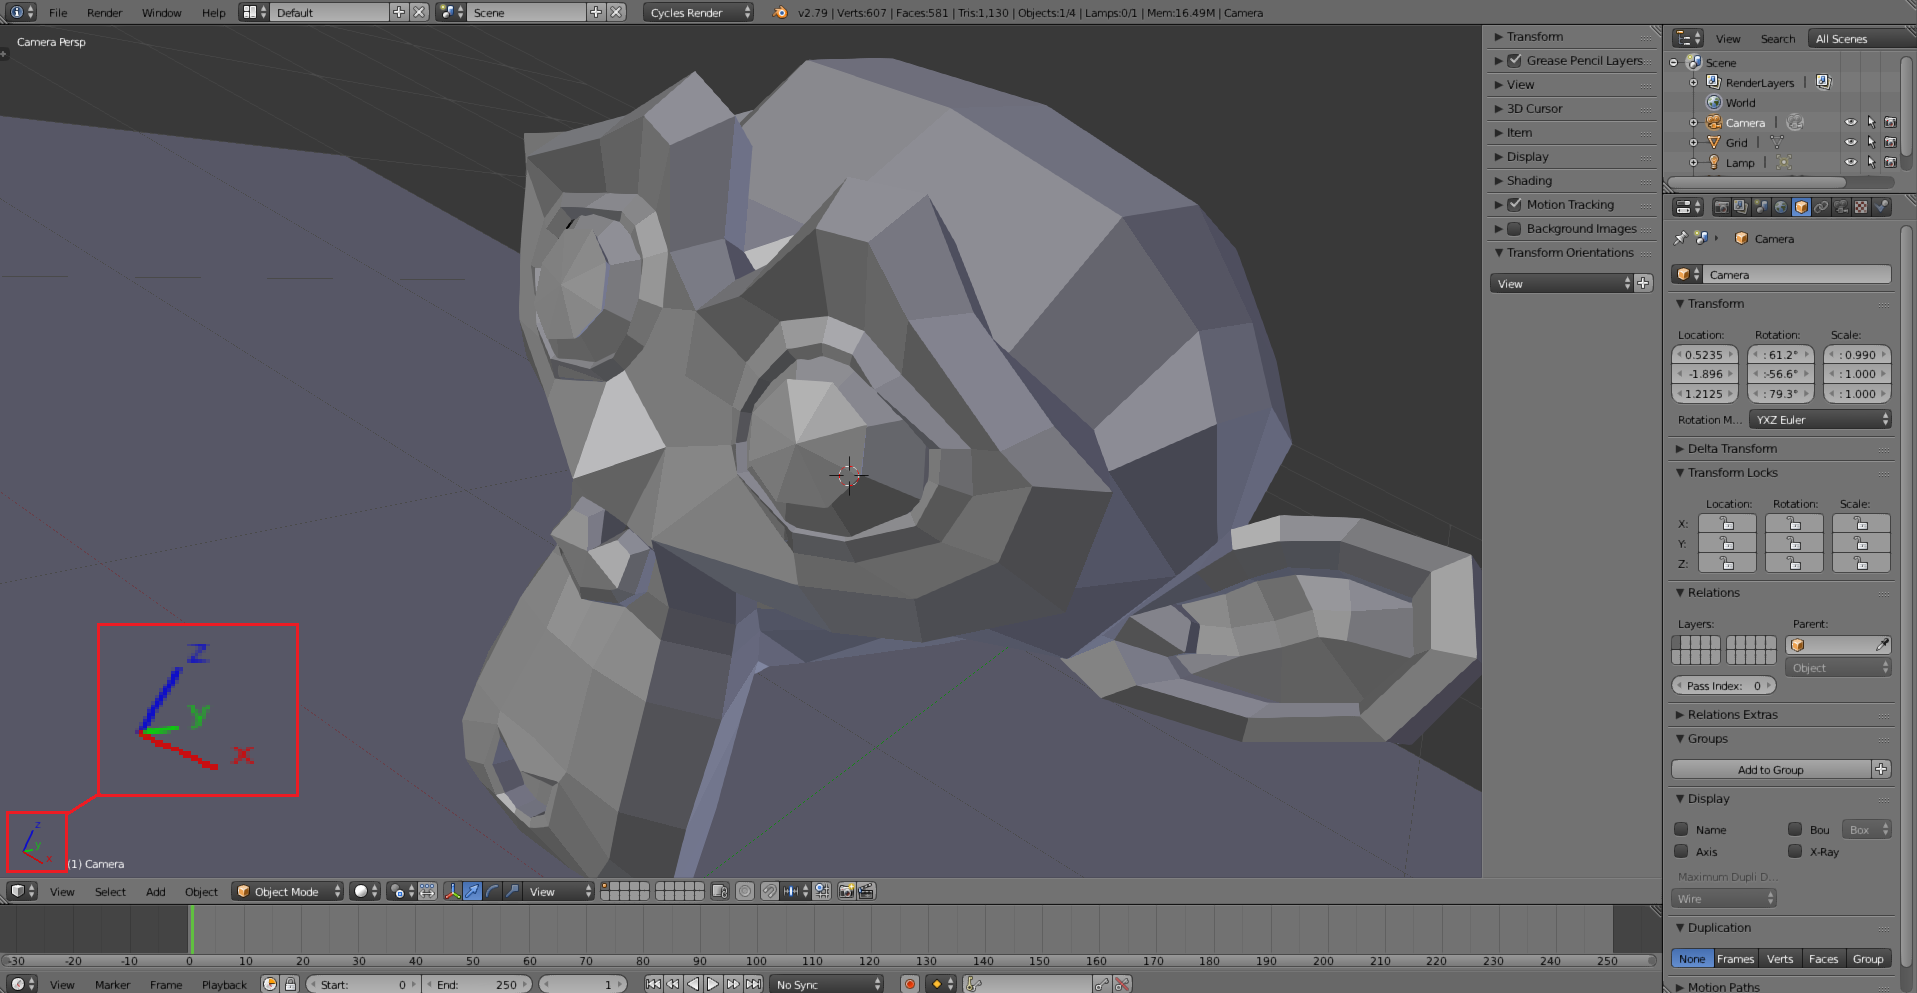Screen dimensions: 1917x993
Task: Click the Blender logo in info bar
Action: tap(780, 12)
